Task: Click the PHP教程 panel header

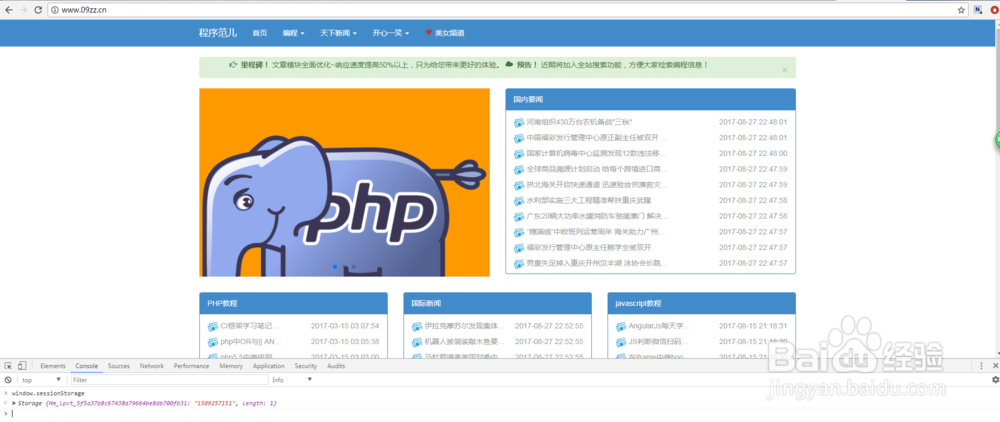Action: click(293, 303)
